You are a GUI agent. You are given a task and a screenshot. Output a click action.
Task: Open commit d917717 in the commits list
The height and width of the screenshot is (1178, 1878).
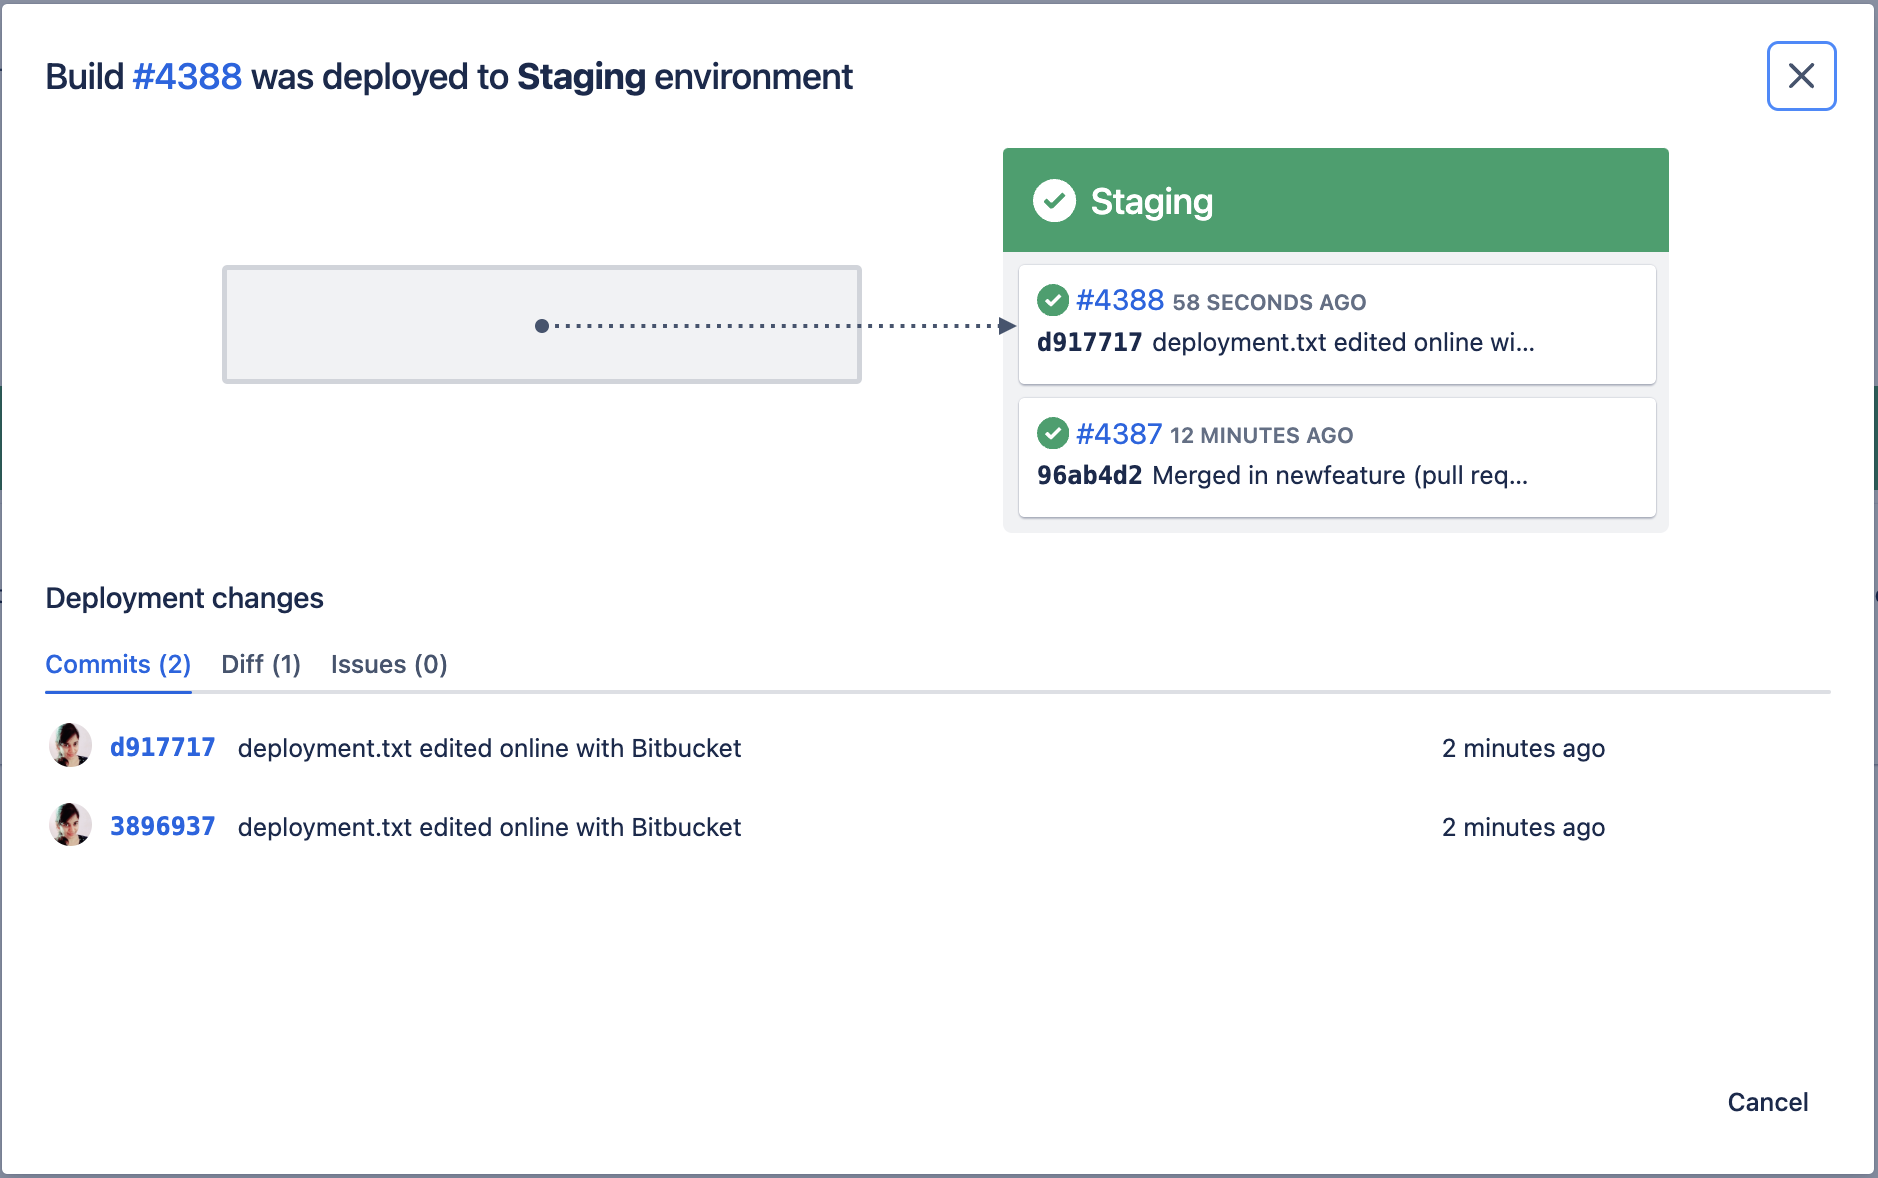click(162, 748)
